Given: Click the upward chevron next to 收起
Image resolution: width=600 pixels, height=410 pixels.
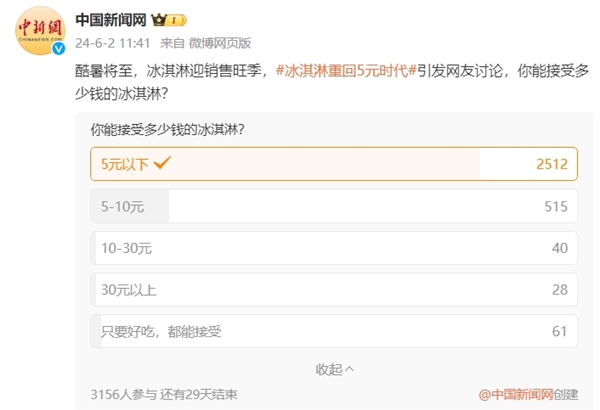Looking at the screenshot, I should point(349,369).
